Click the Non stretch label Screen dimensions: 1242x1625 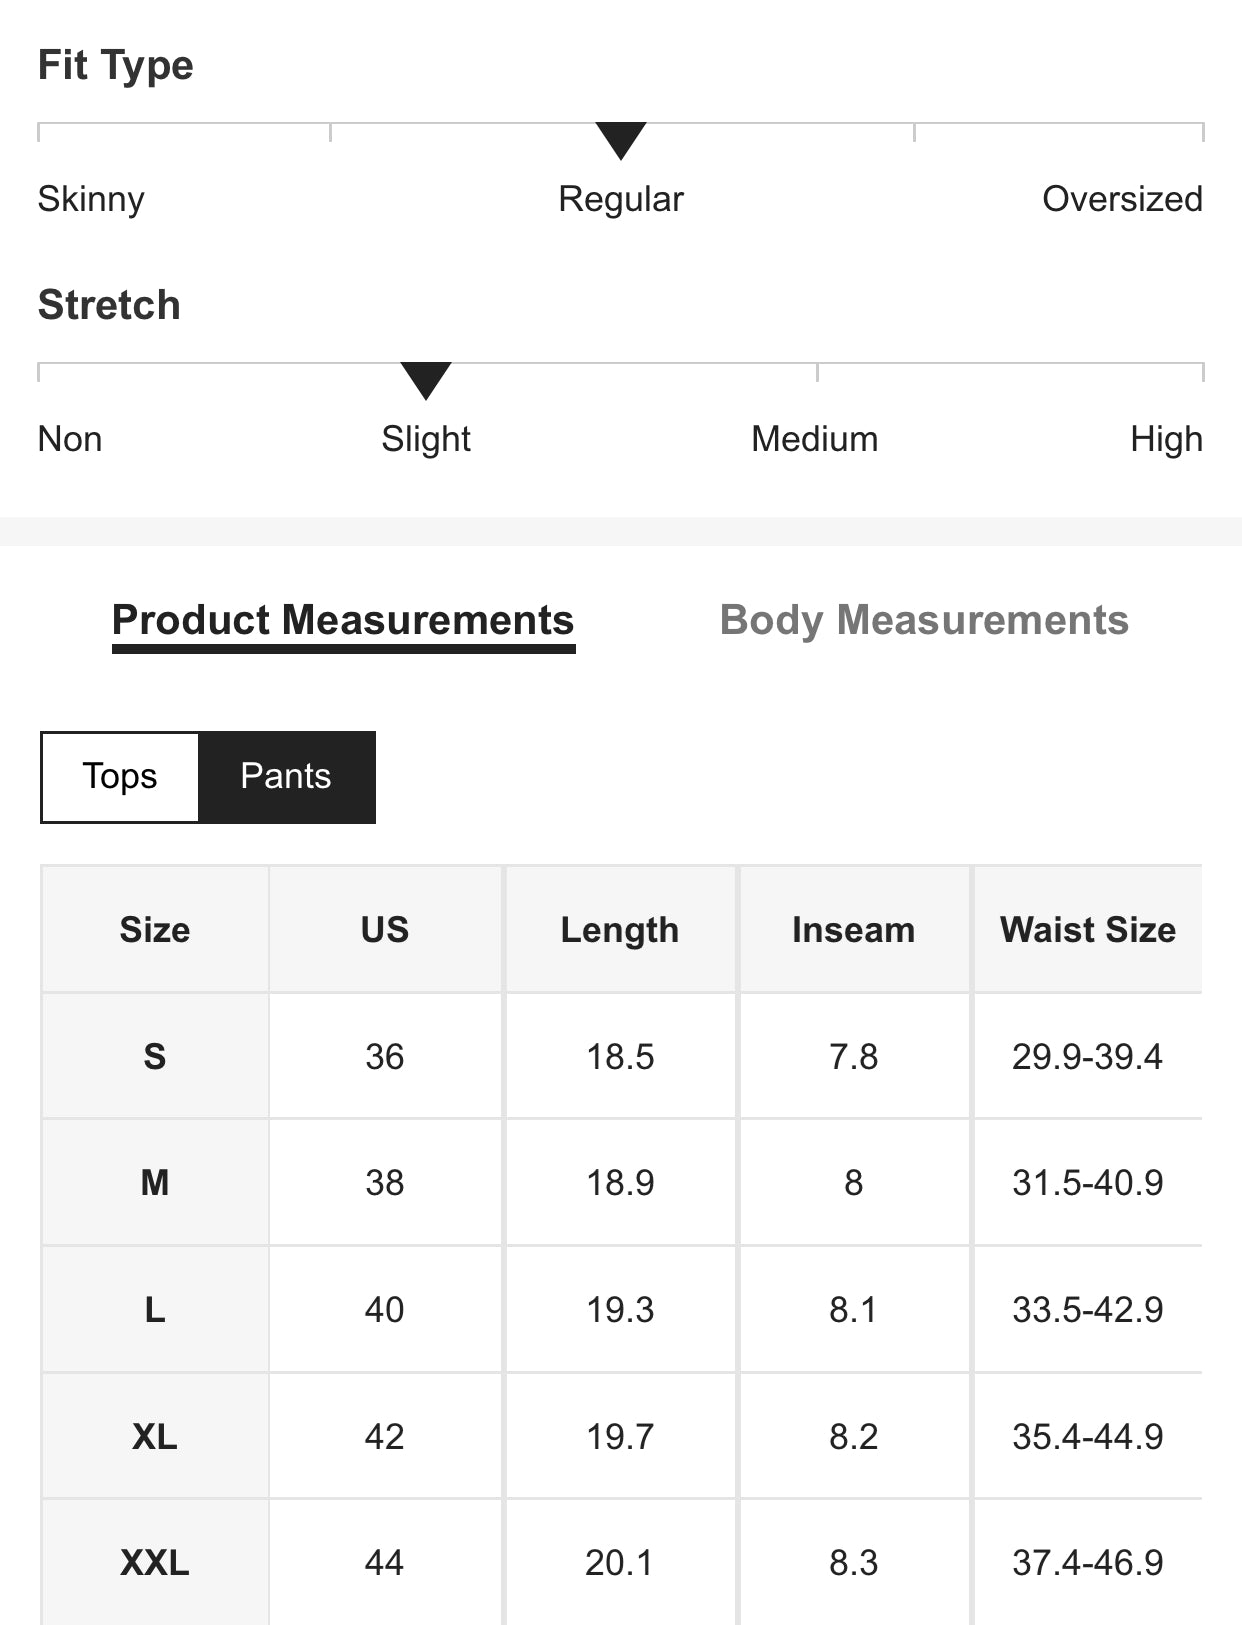(x=70, y=439)
